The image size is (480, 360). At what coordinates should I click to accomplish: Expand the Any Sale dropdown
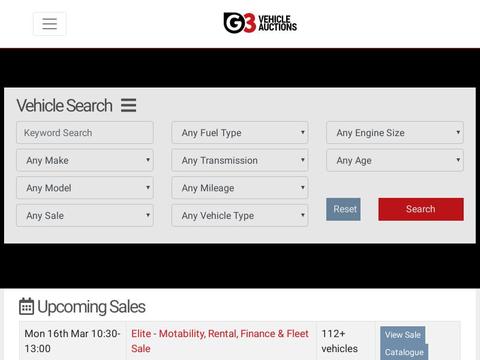click(85, 216)
